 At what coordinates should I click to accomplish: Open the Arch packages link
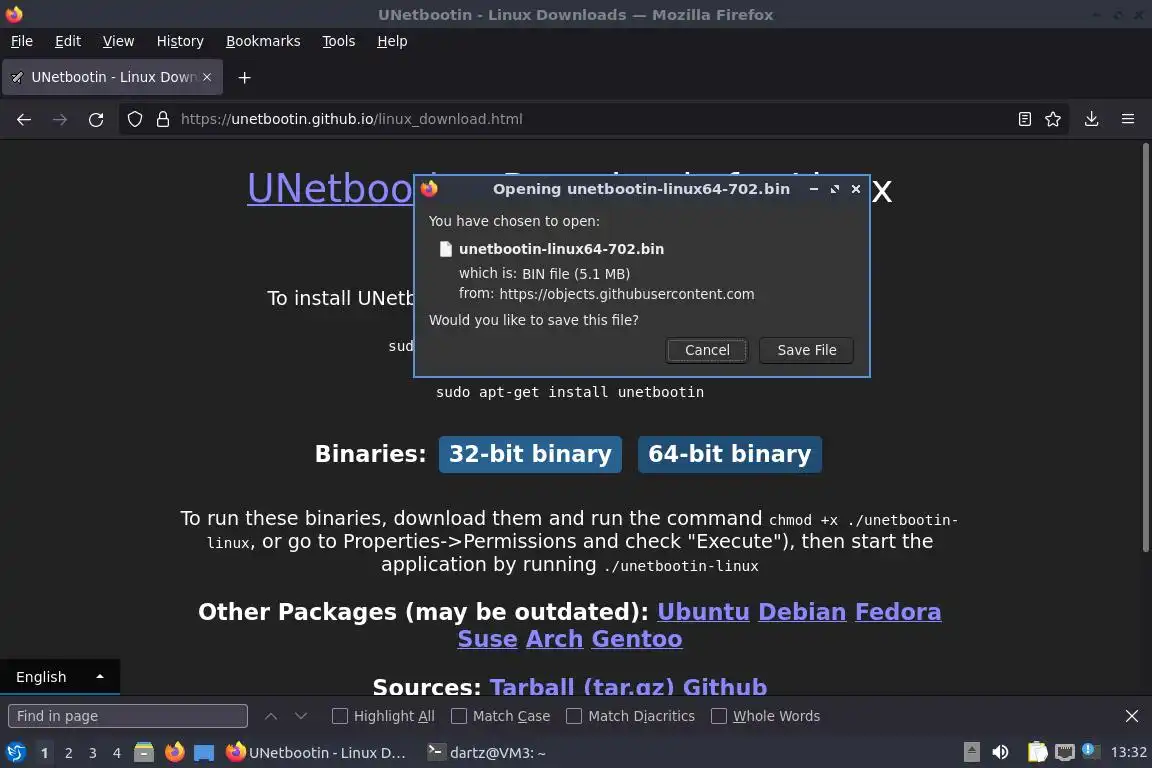click(555, 639)
